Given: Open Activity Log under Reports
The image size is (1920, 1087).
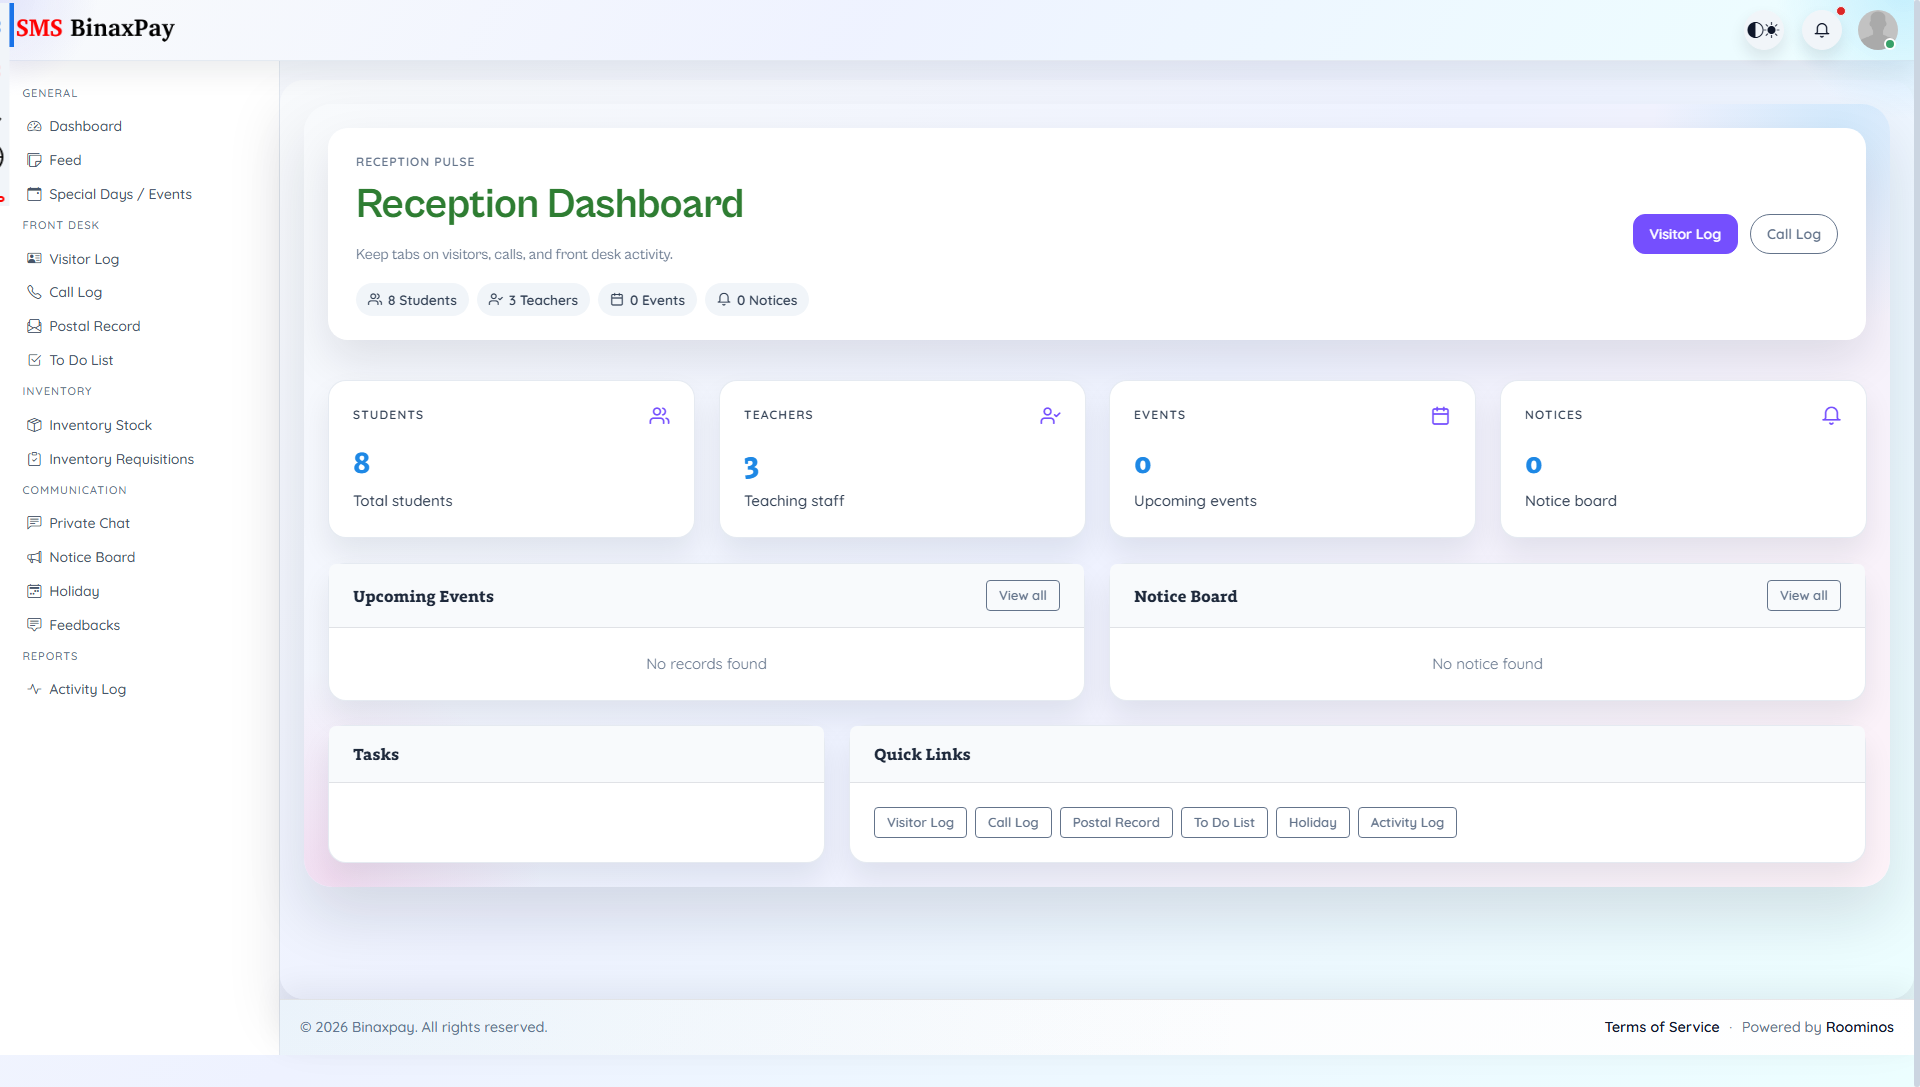Looking at the screenshot, I should coord(87,689).
